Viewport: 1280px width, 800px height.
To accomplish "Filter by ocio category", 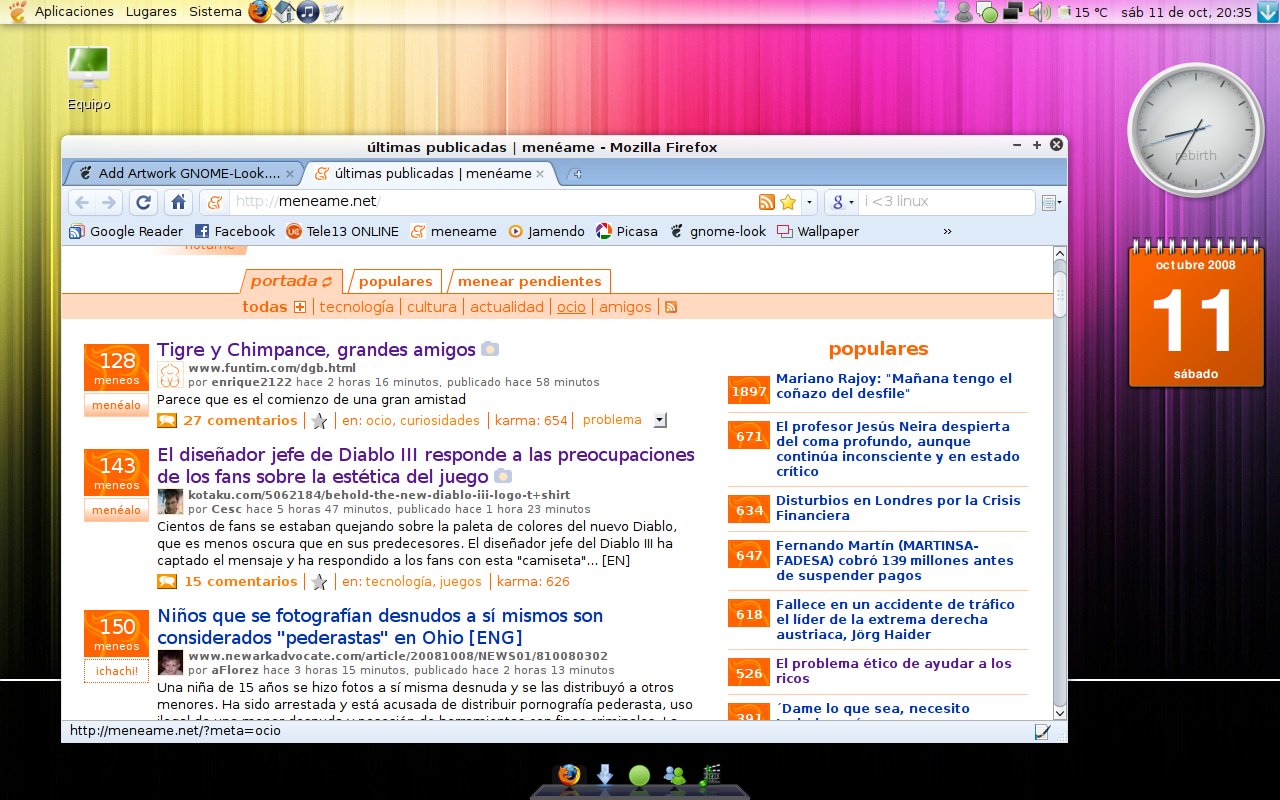I will 571,307.
